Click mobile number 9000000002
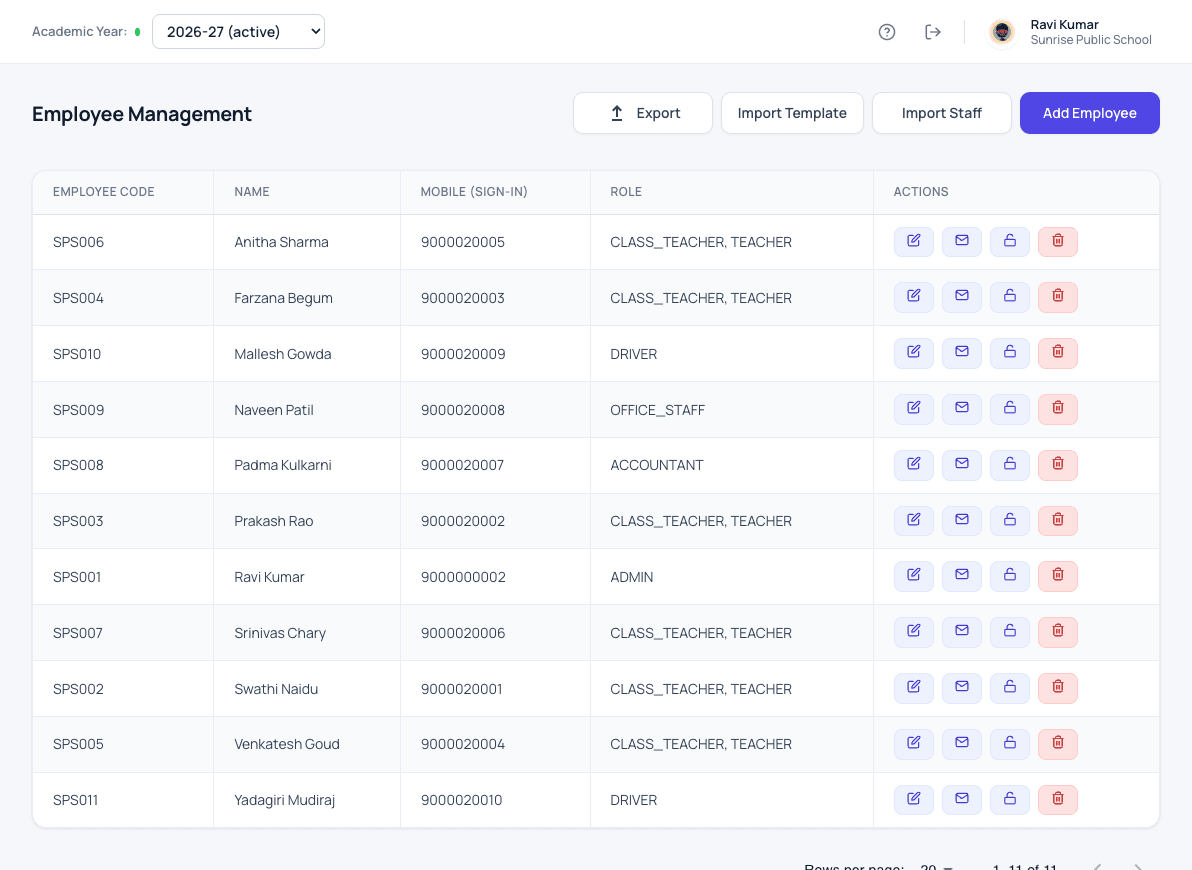Viewport: 1192px width, 870px height. [463, 577]
